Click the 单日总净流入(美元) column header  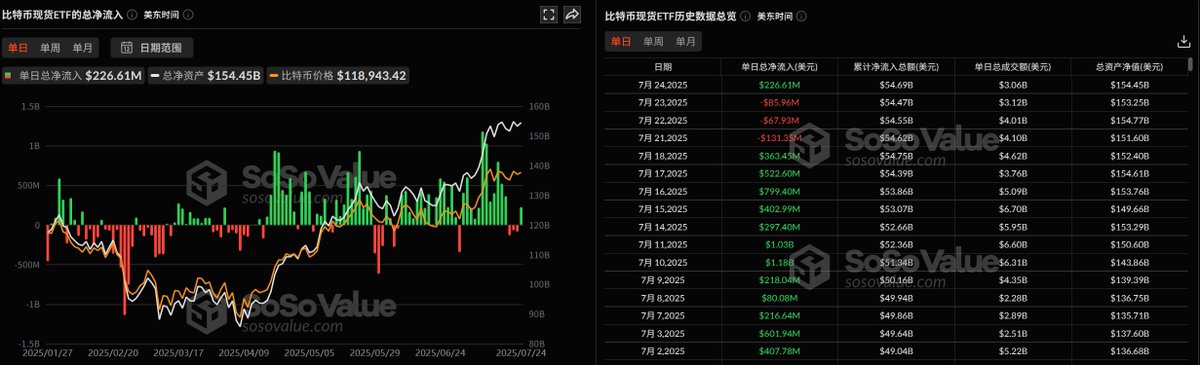point(779,67)
